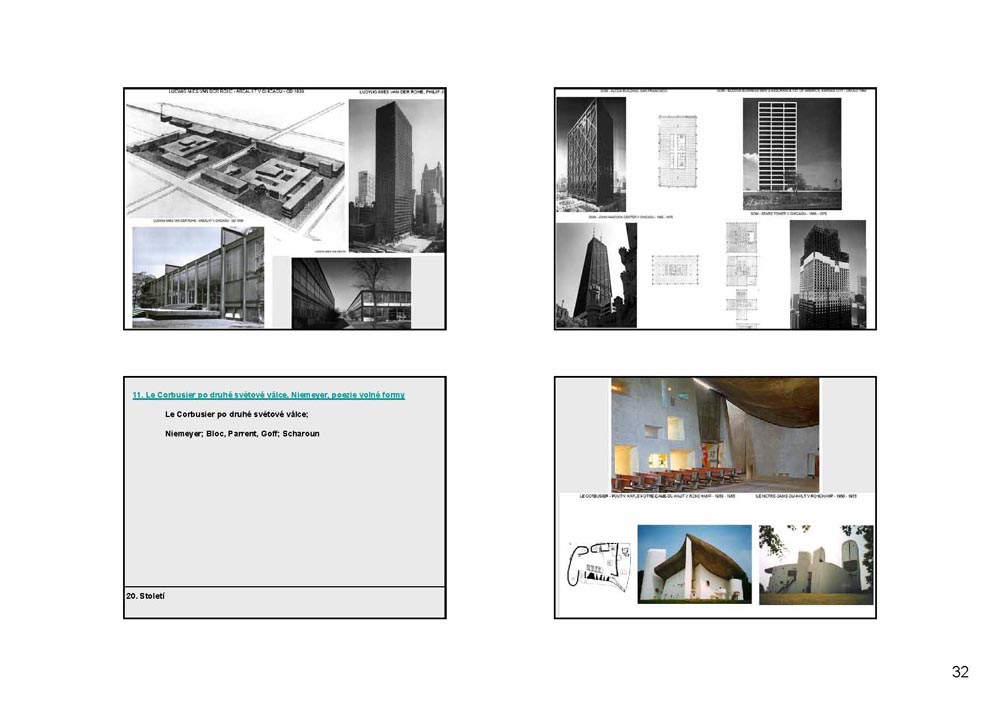Select the cross-braced facade building photo on SOM slide

pyautogui.click(x=591, y=154)
